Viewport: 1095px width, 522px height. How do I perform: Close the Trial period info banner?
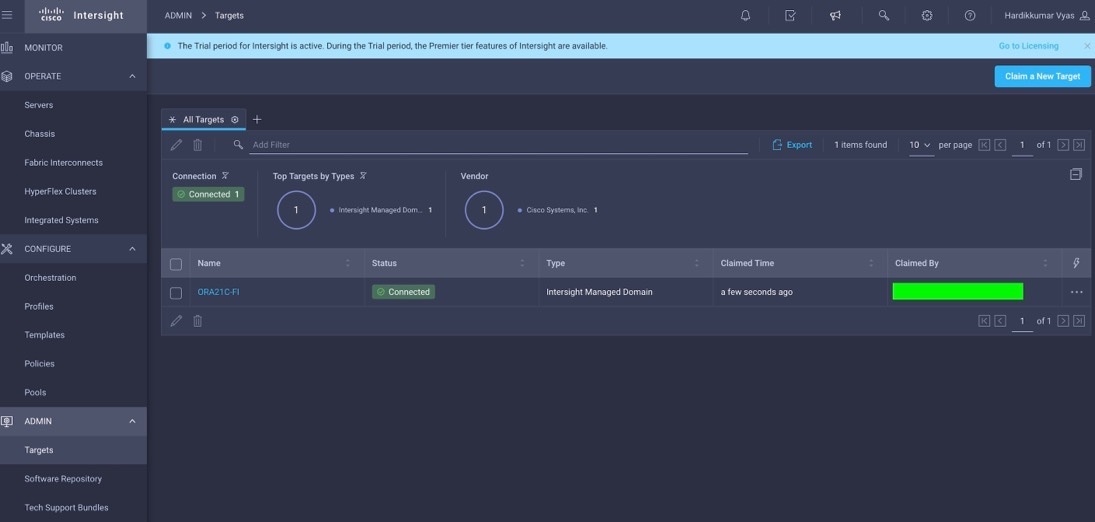pyautogui.click(x=1087, y=45)
